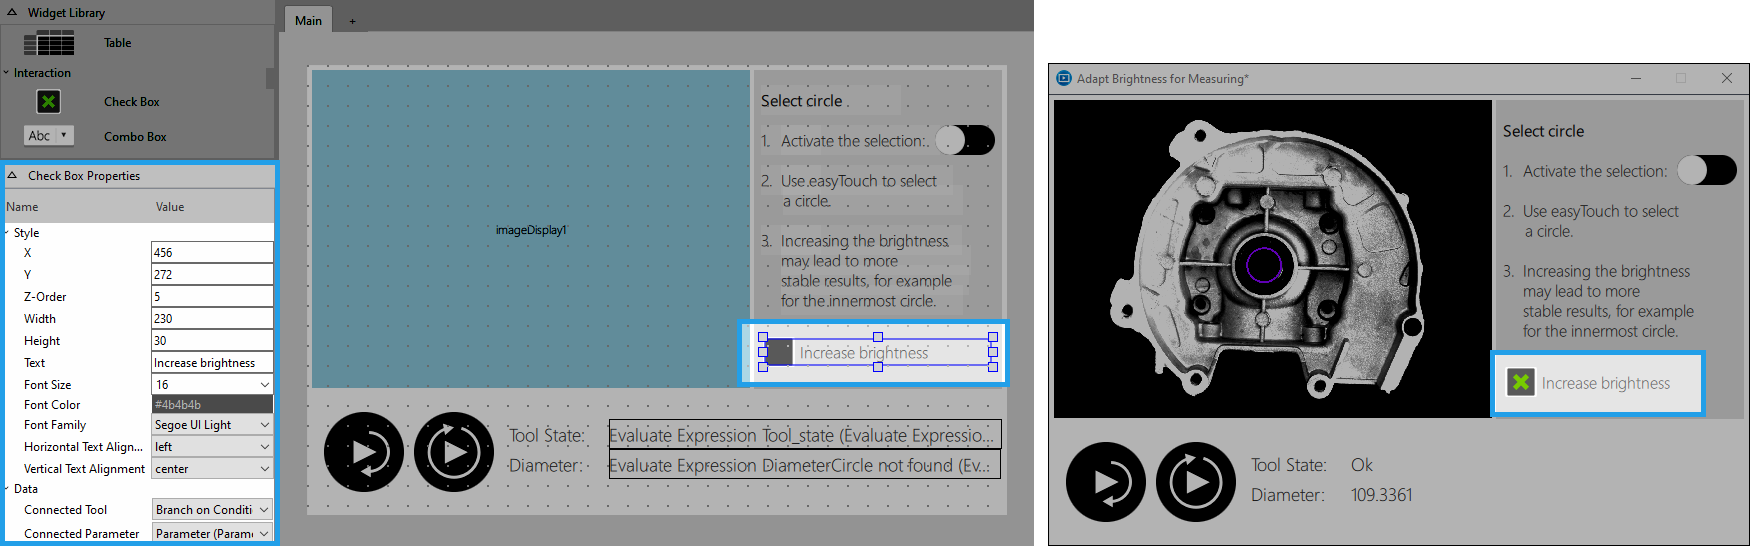Edit the Width value field
1750x546 pixels.
pyautogui.click(x=212, y=318)
